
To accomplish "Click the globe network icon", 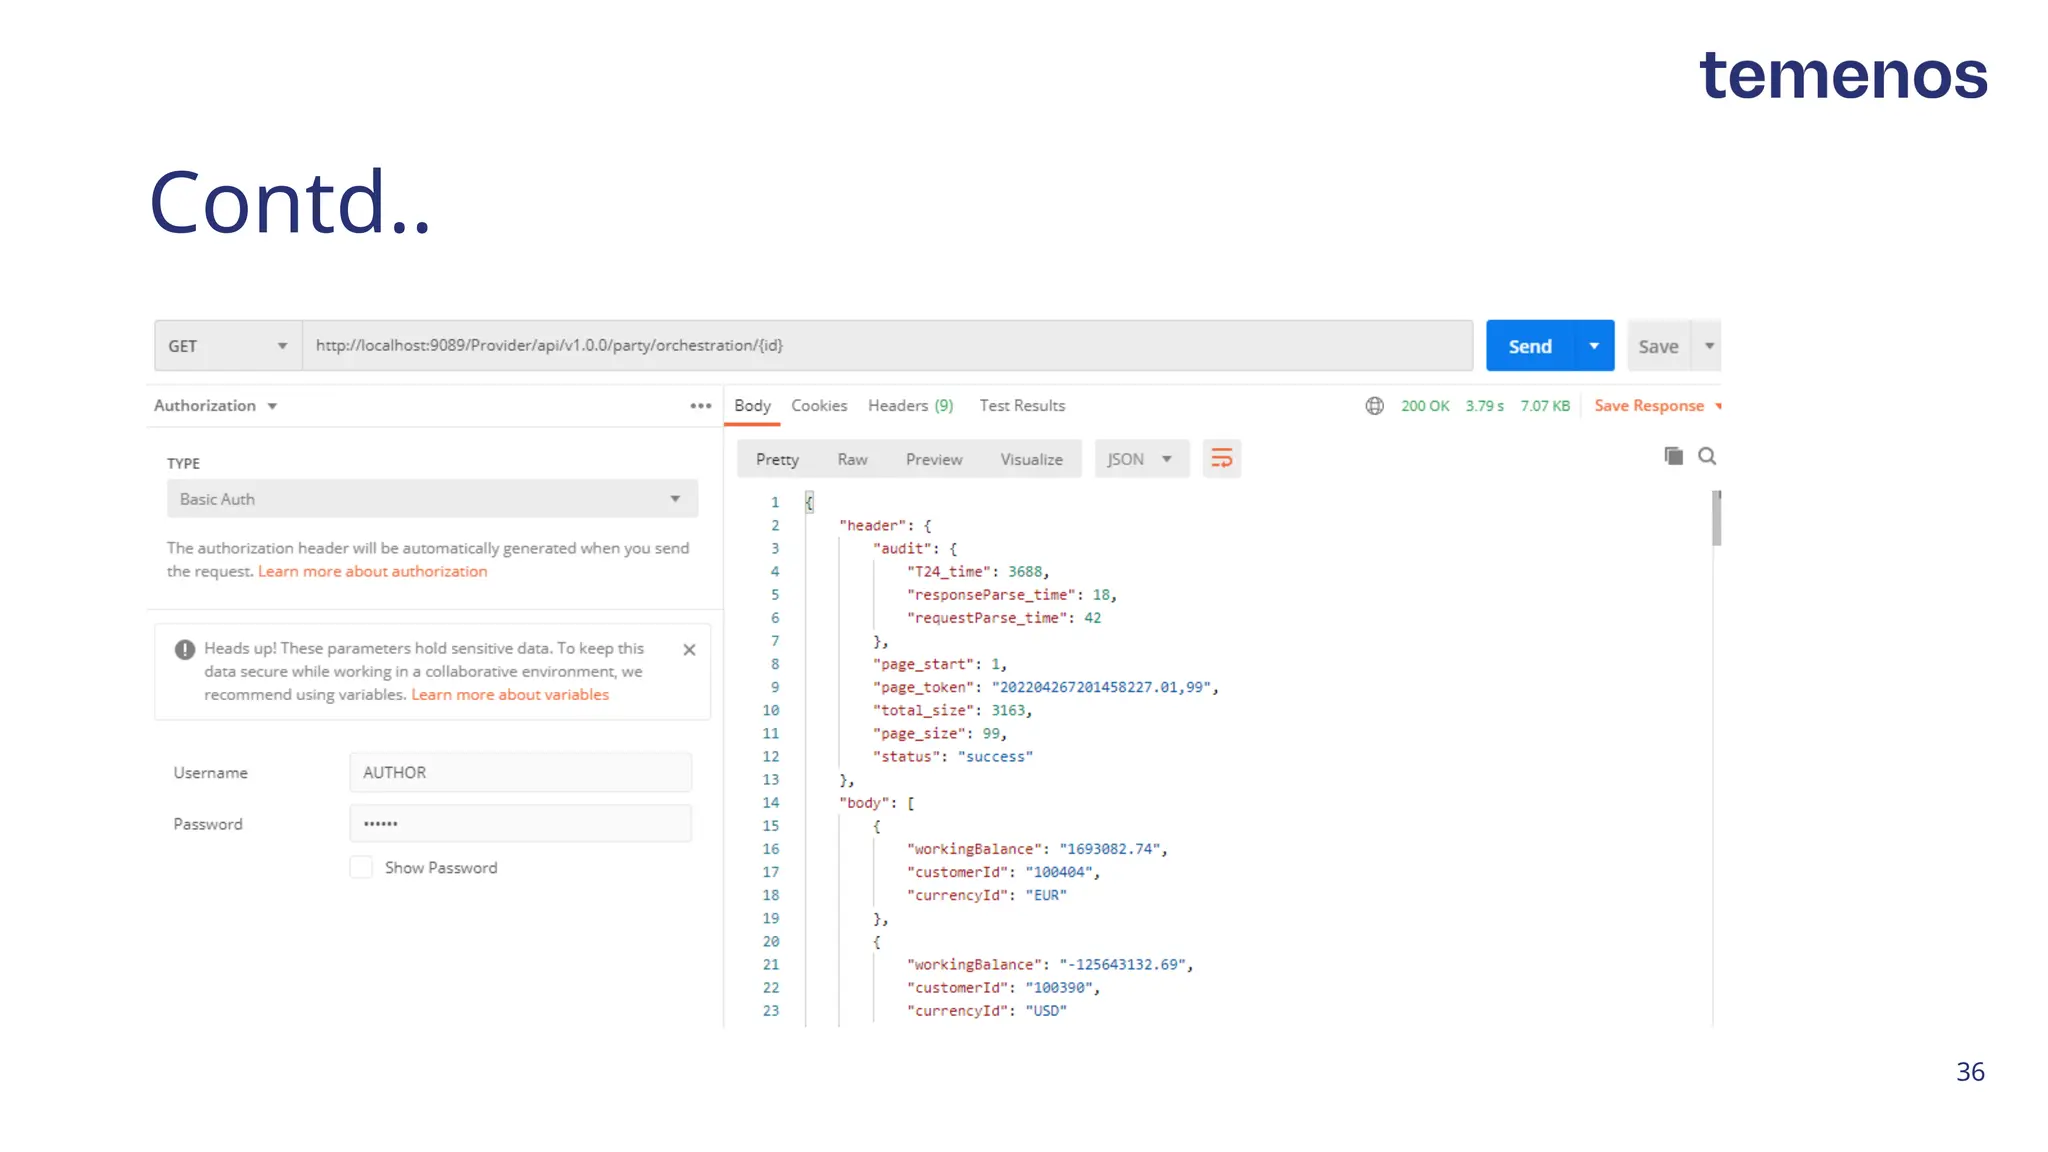I will 1375,406.
